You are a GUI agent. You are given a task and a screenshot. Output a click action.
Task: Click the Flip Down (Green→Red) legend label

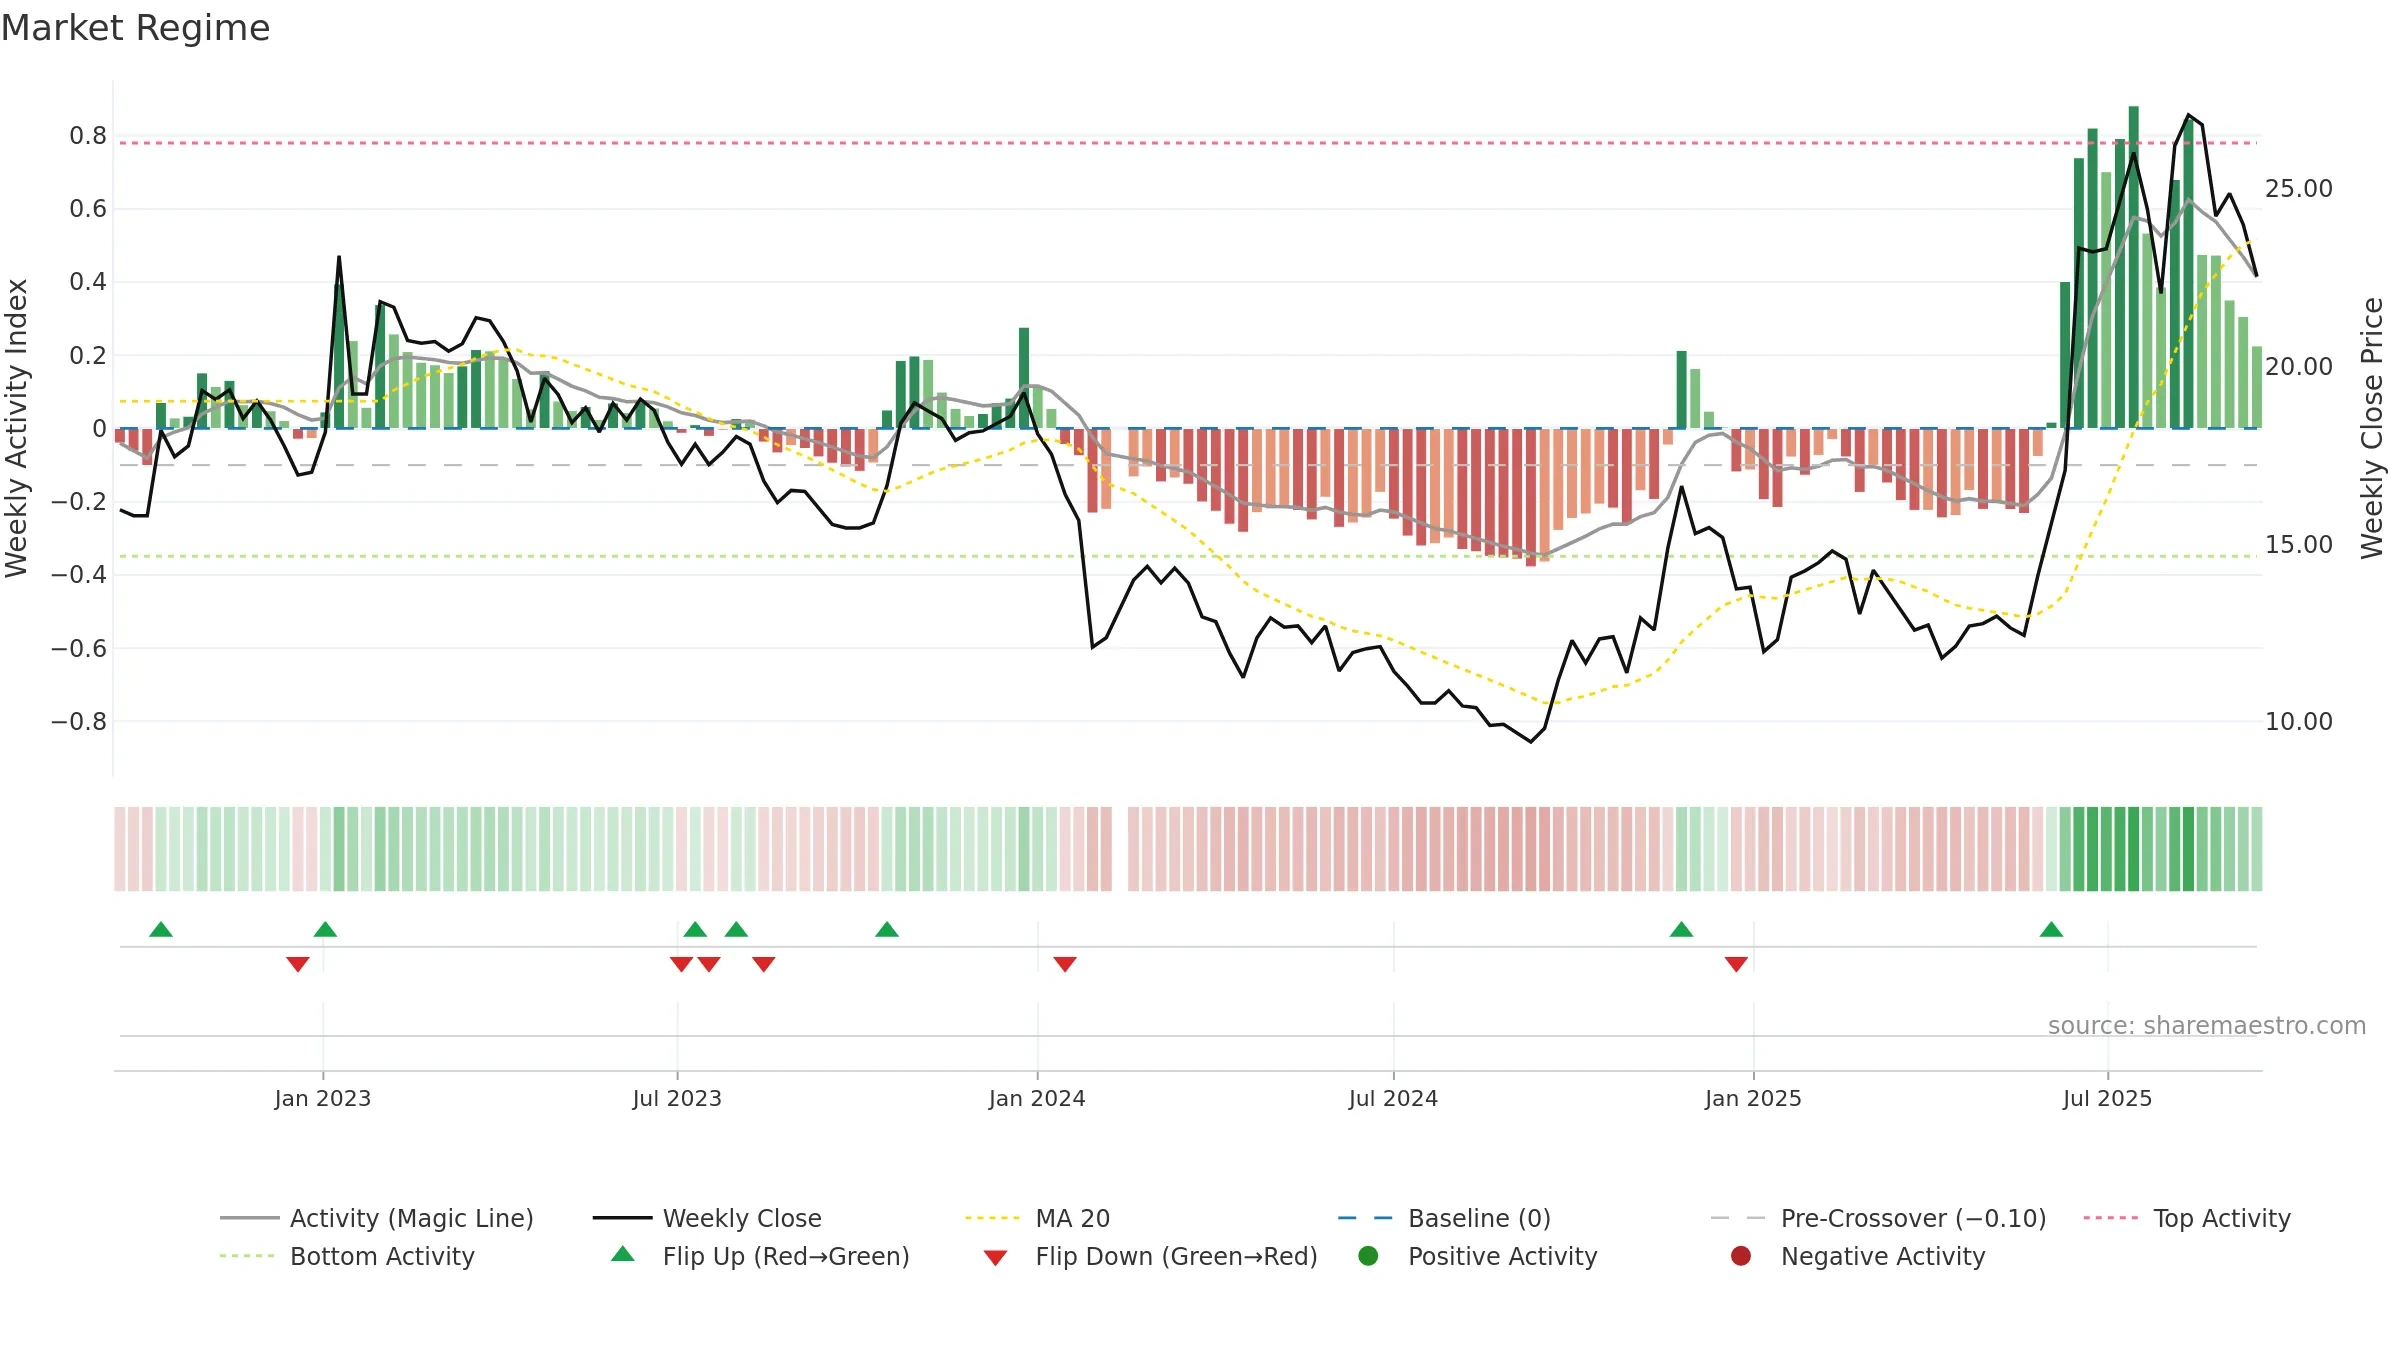(x=1176, y=1256)
